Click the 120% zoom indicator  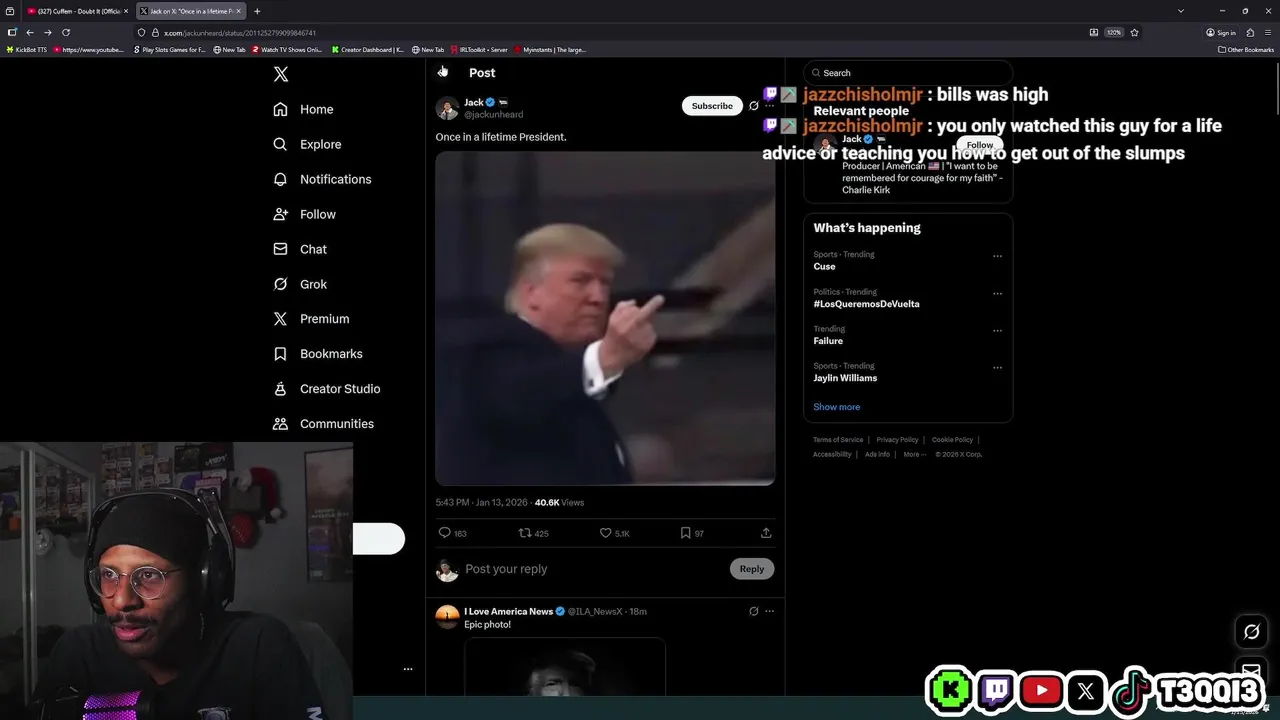1113,32
